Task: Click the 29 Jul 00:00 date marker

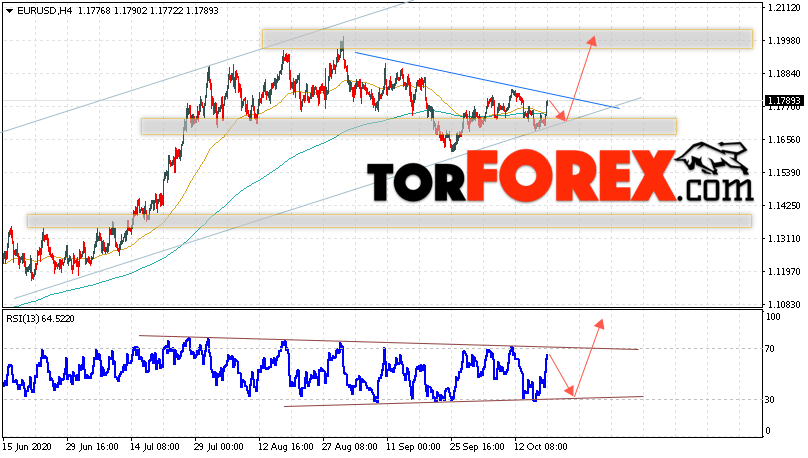Action: (218, 447)
